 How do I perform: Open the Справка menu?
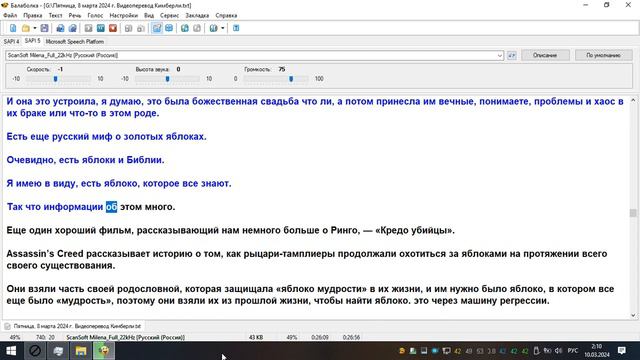[x=226, y=16]
